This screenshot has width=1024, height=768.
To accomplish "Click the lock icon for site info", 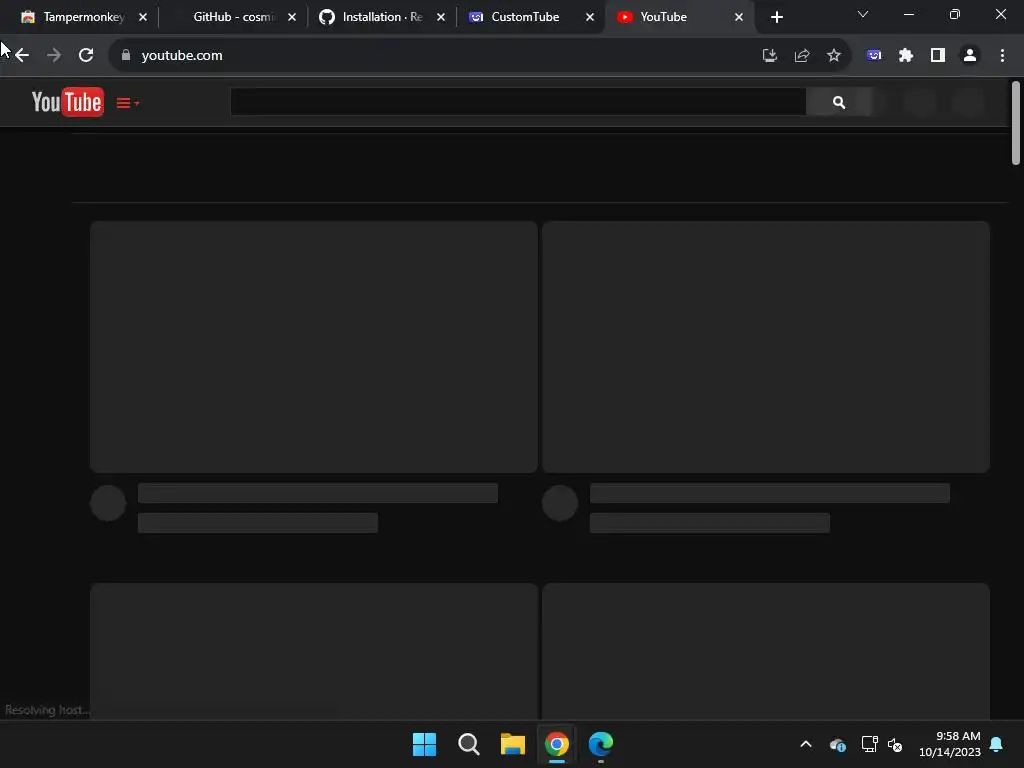I will point(126,56).
